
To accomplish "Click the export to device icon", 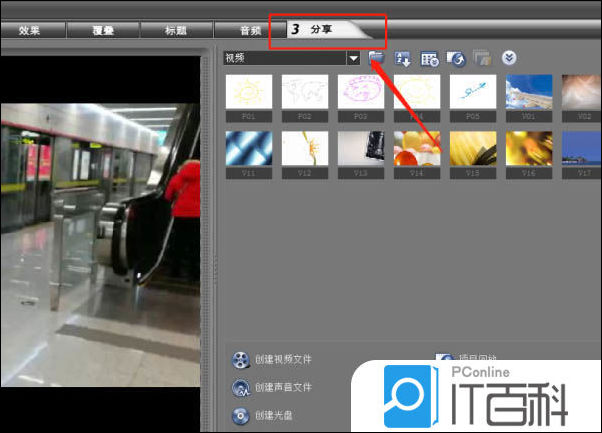I will [456, 59].
